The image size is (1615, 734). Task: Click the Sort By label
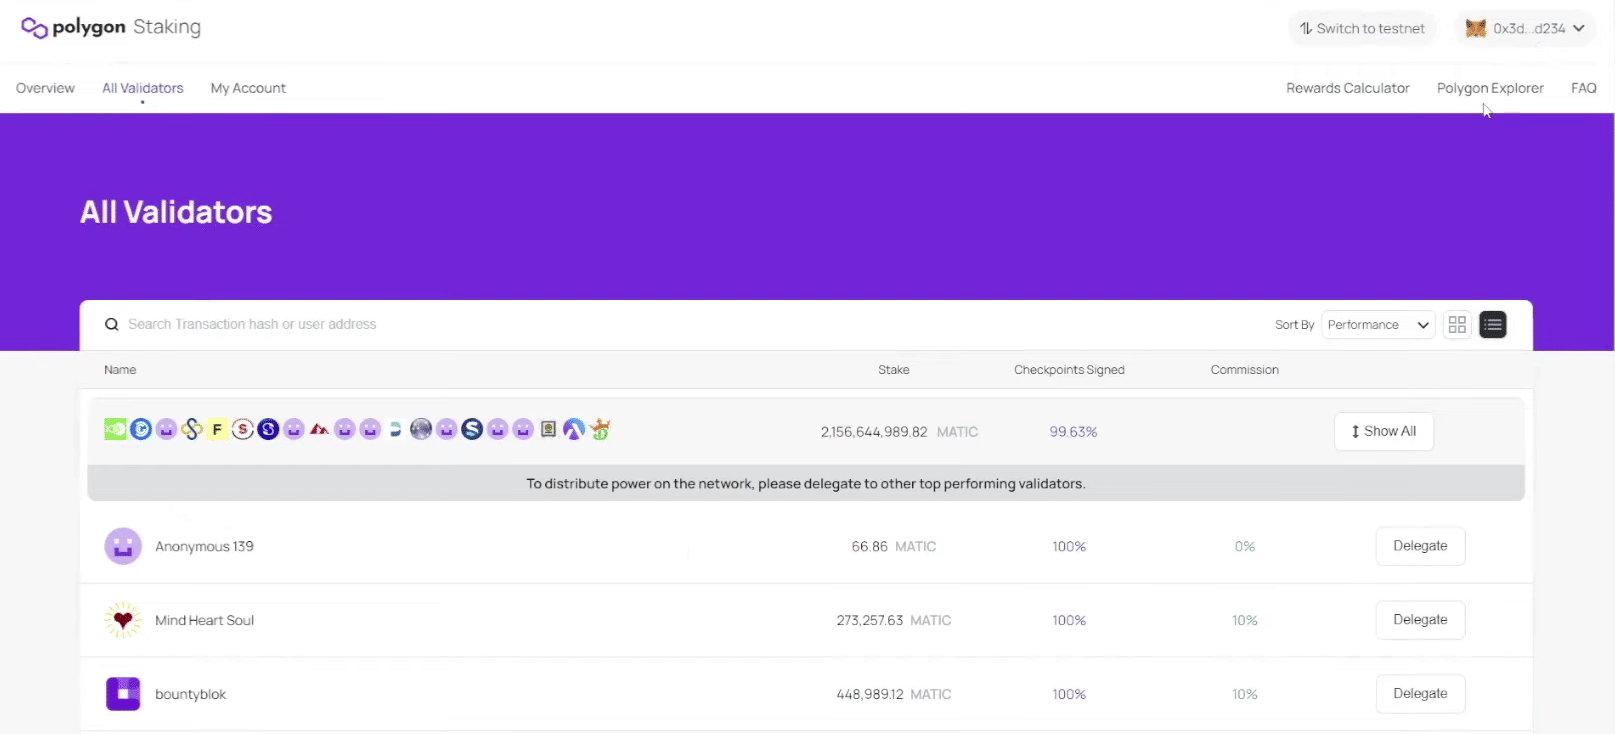point(1295,325)
